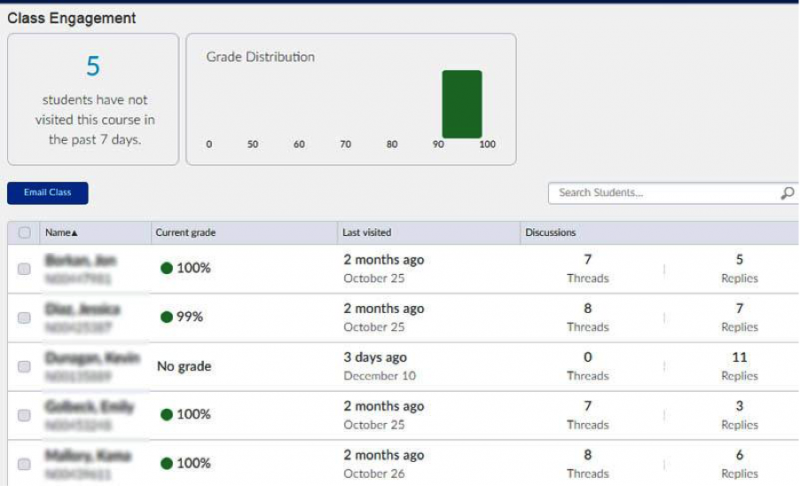The image size is (800, 486).
Task: Toggle the select-all checkbox in header
Action: 24,233
